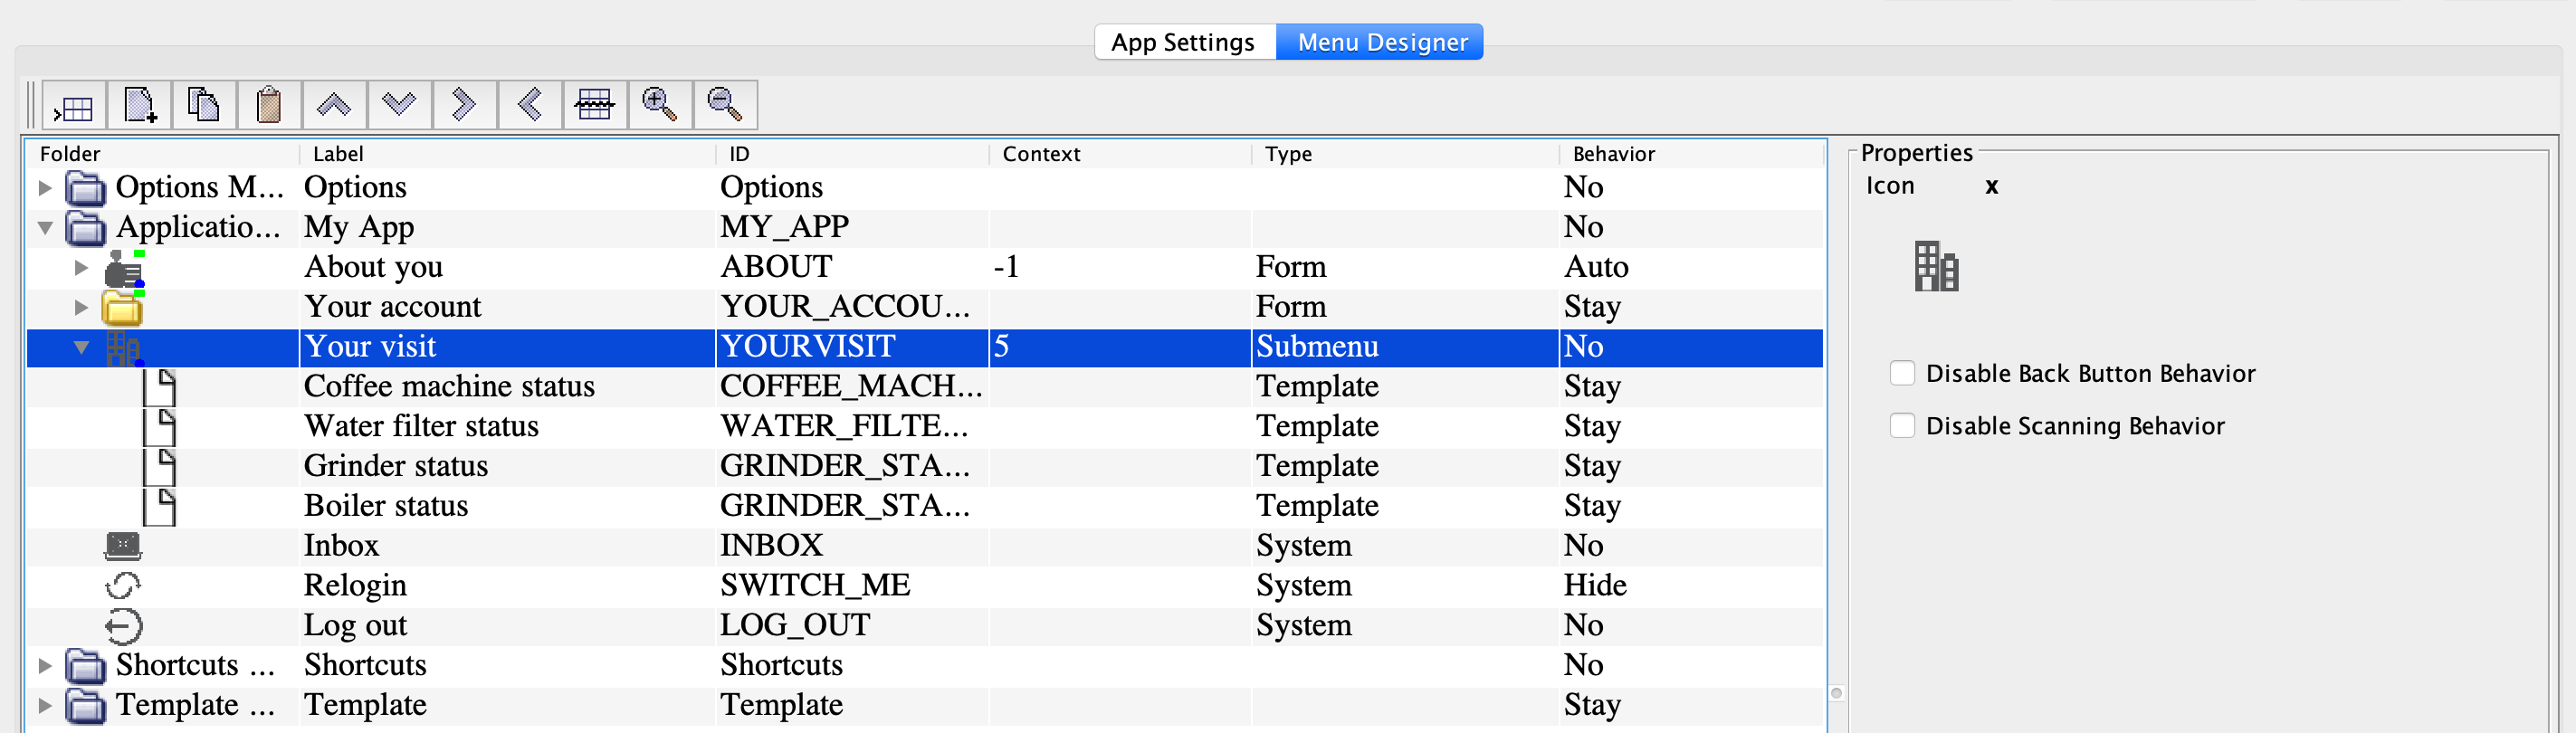
Task: Click the paste clipboard icon
Action: 269,105
